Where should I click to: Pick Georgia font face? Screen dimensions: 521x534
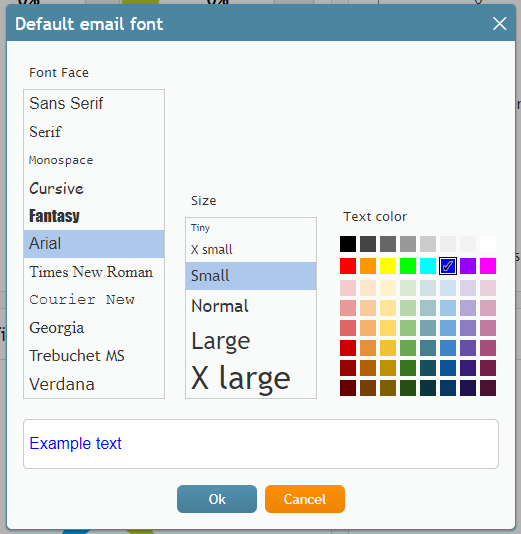[94, 328]
